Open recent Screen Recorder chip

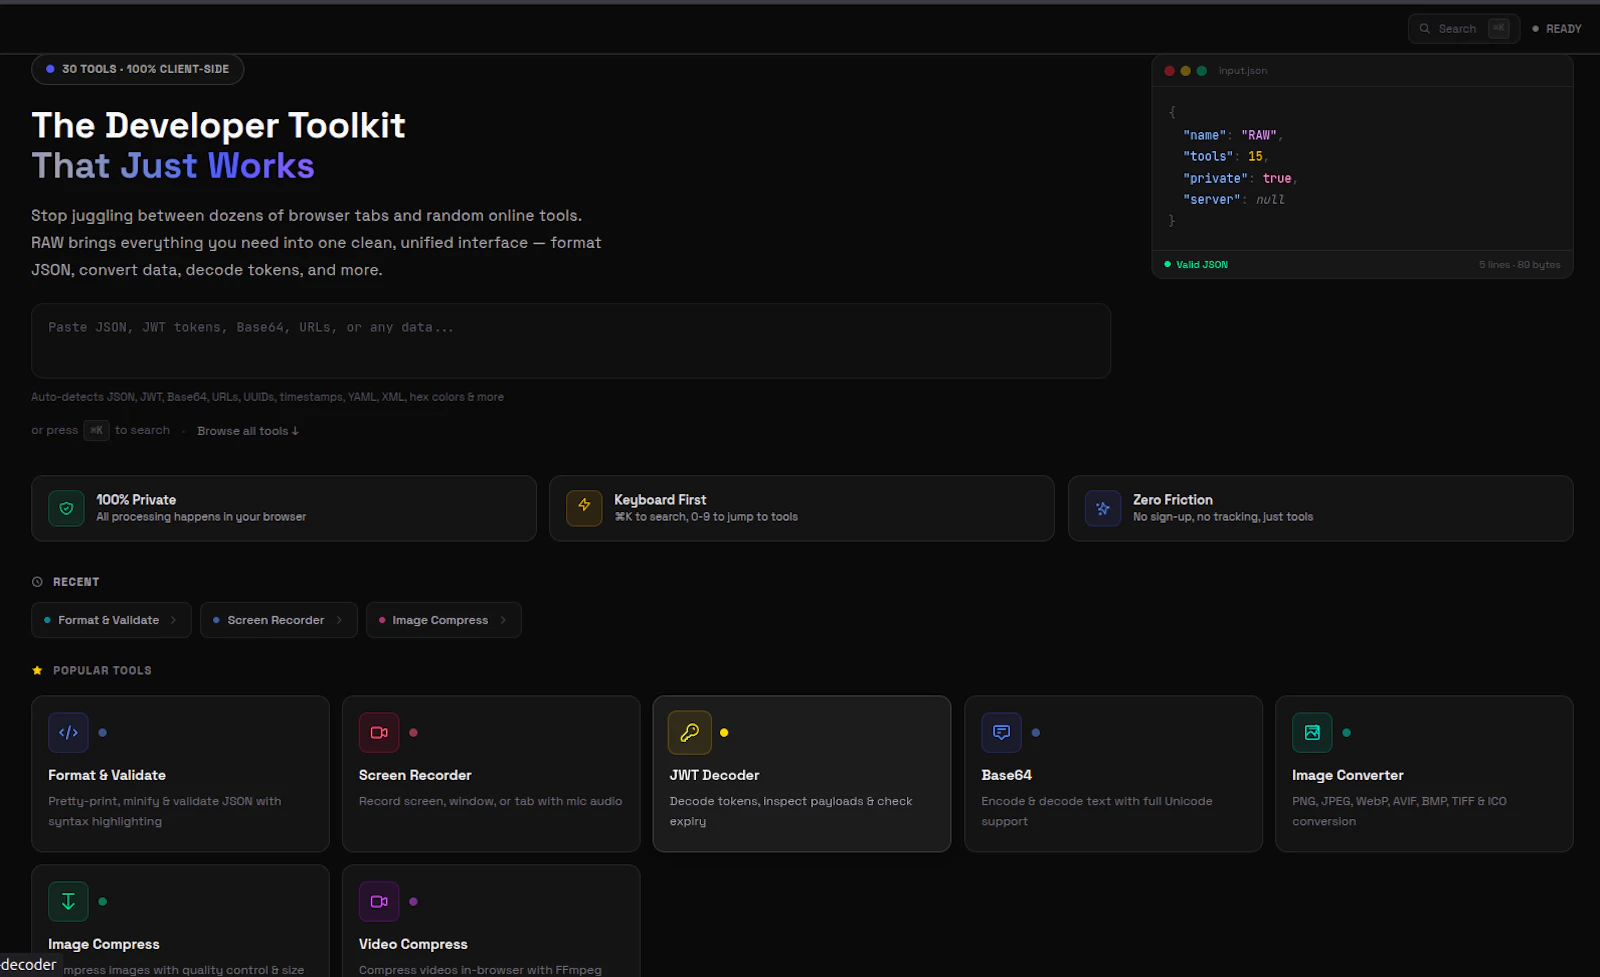(x=278, y=620)
